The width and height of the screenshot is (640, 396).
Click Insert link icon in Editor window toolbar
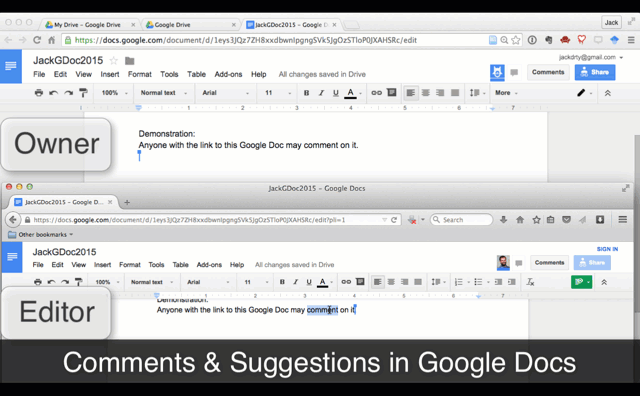(x=346, y=282)
